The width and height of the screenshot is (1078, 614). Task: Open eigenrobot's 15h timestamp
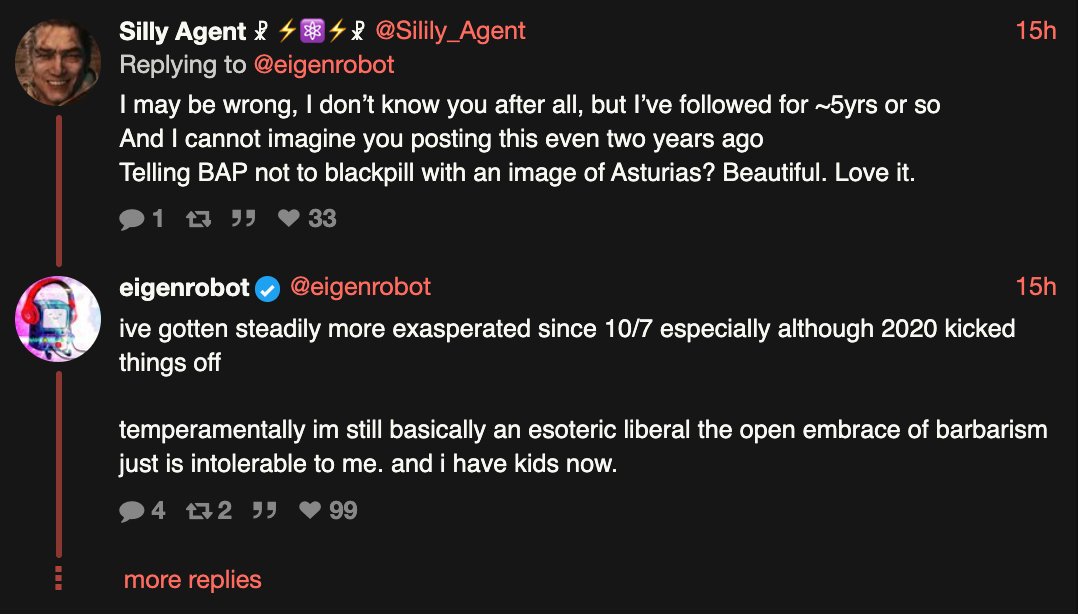tap(1035, 288)
